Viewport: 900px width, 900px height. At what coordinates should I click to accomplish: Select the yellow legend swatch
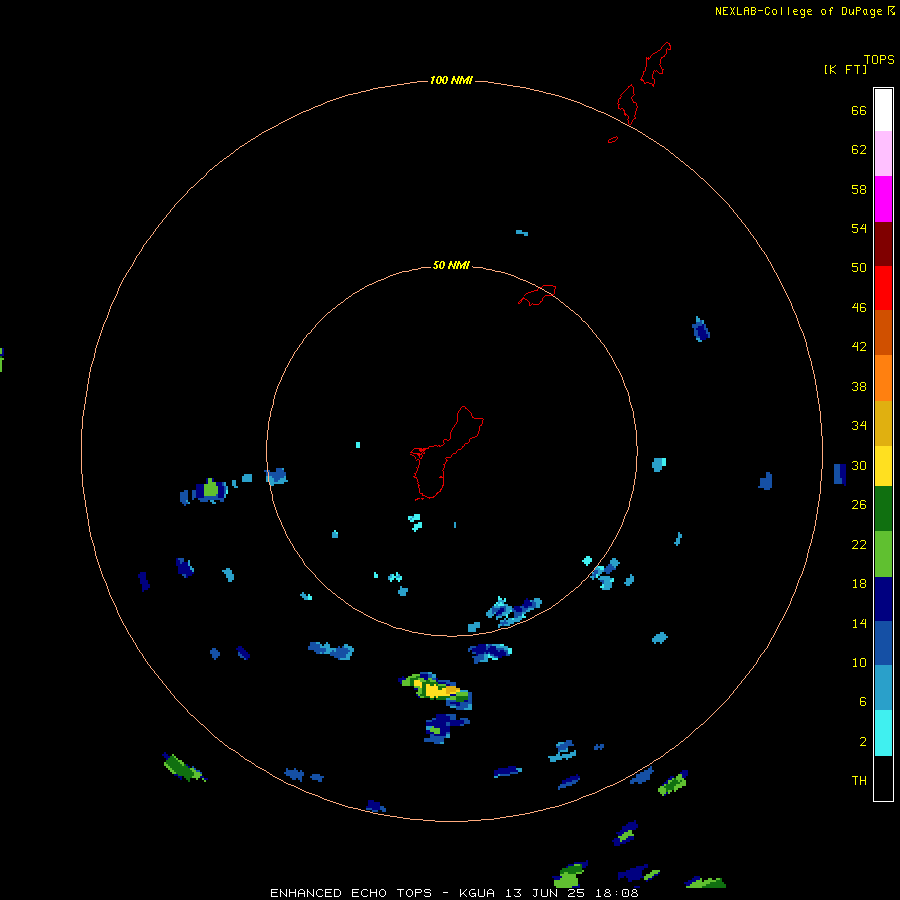pos(883,466)
